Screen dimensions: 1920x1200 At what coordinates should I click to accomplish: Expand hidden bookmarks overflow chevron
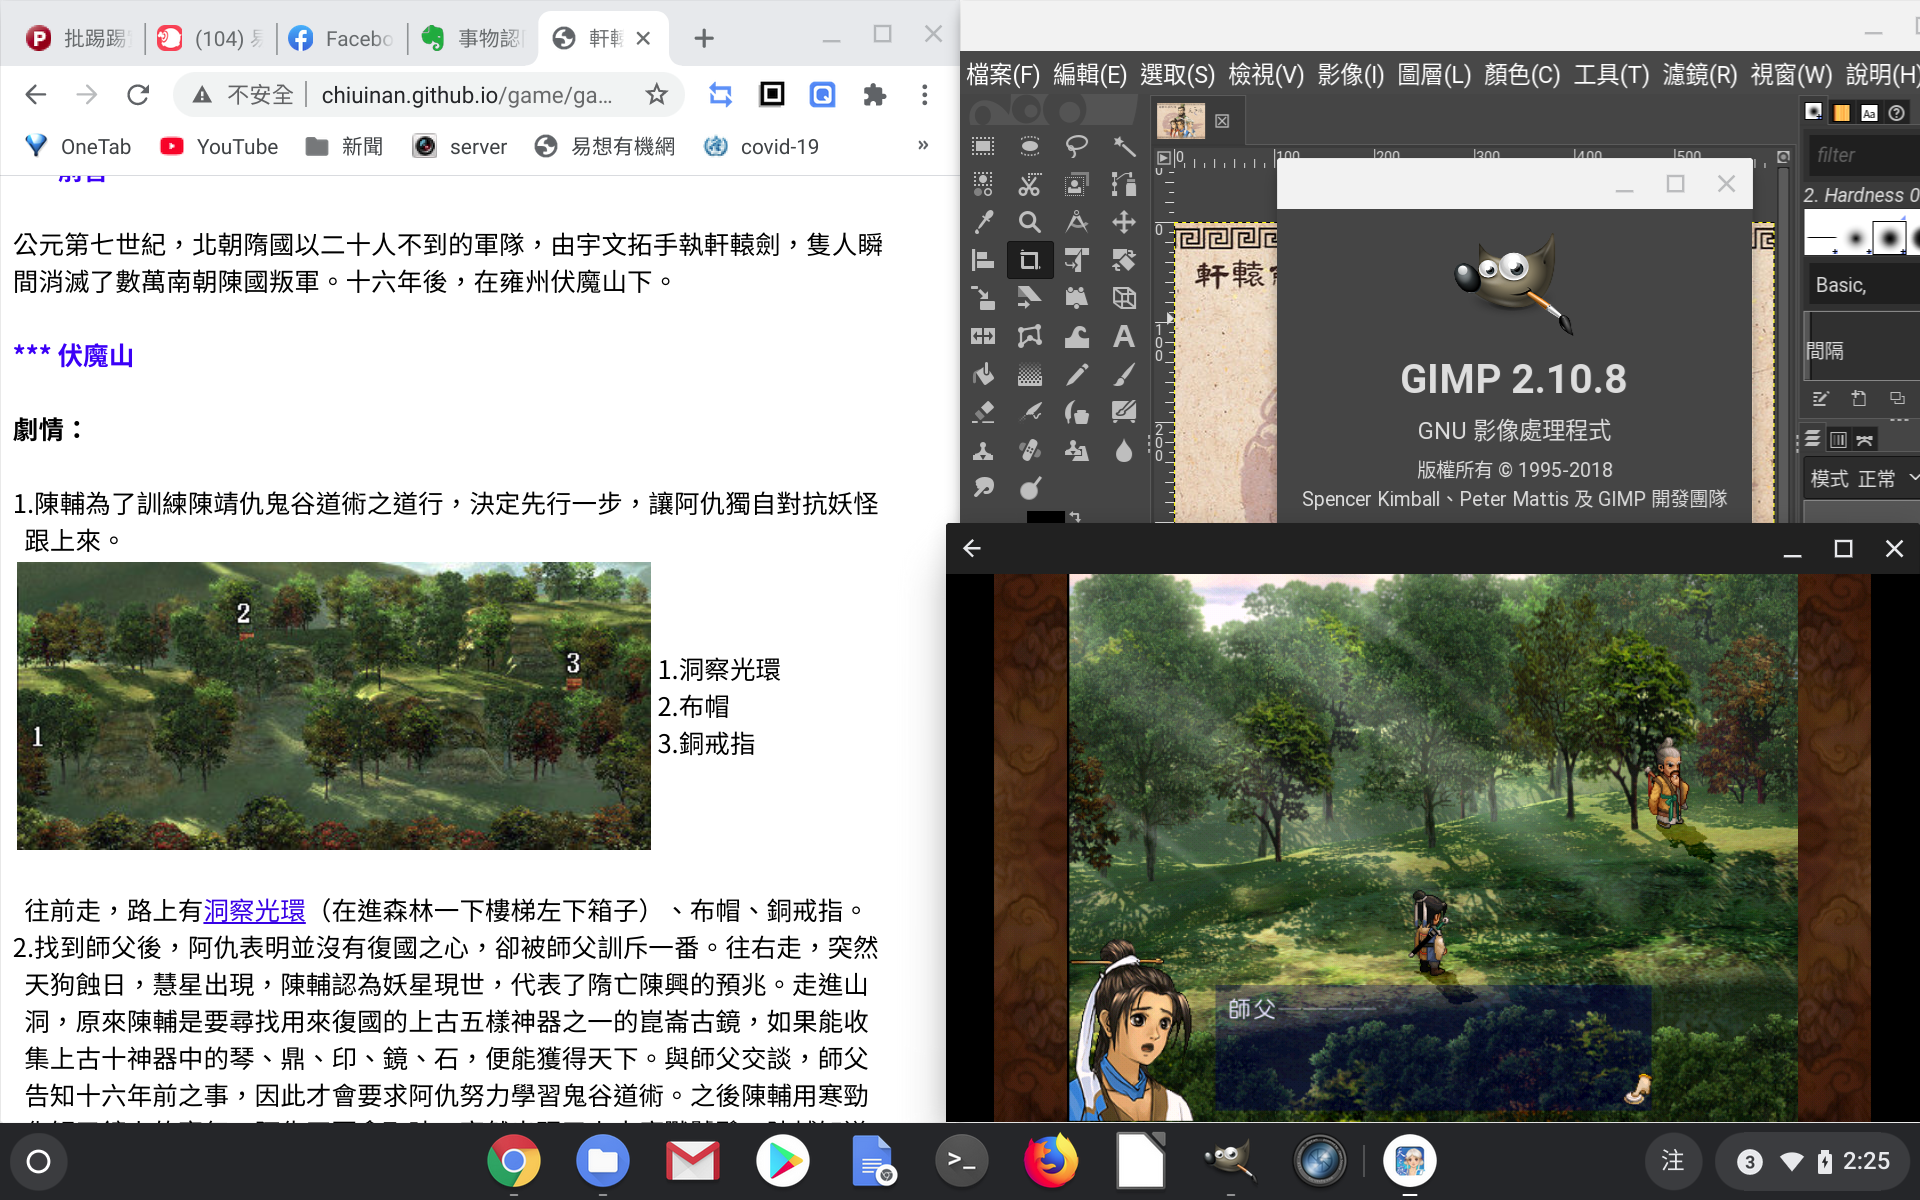click(922, 146)
